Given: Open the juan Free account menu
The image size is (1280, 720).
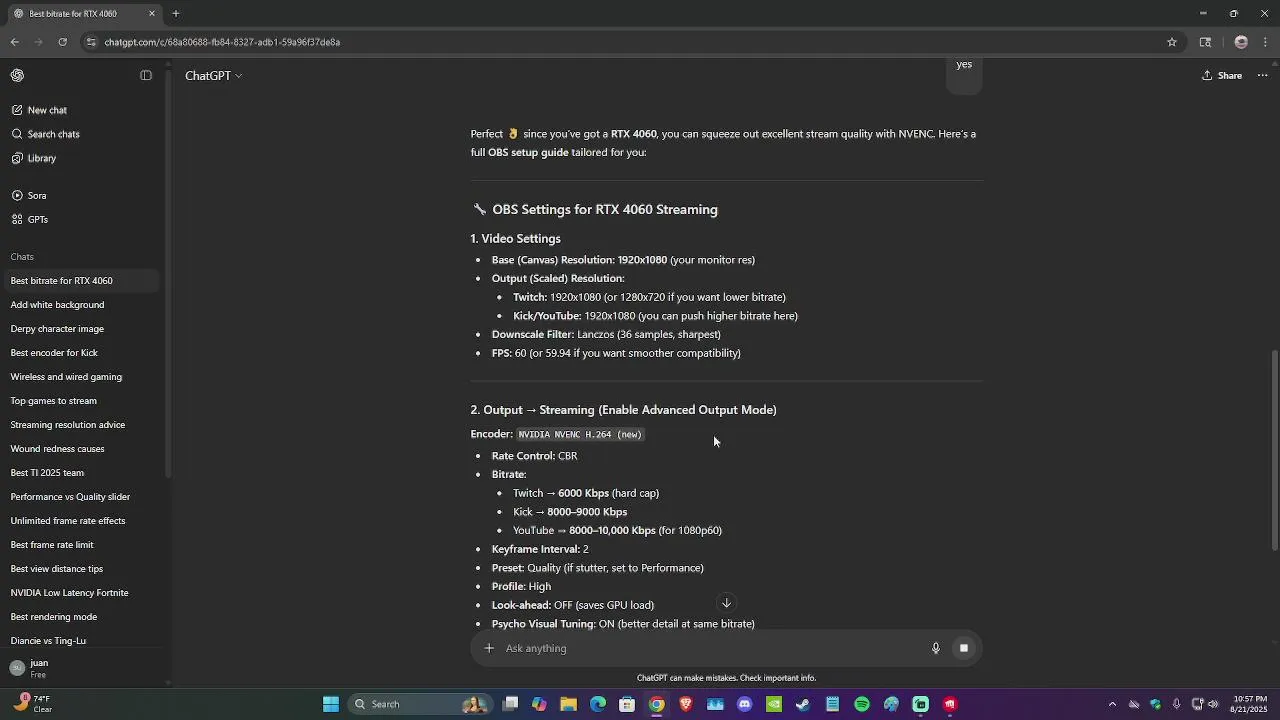Looking at the screenshot, I should coord(80,668).
